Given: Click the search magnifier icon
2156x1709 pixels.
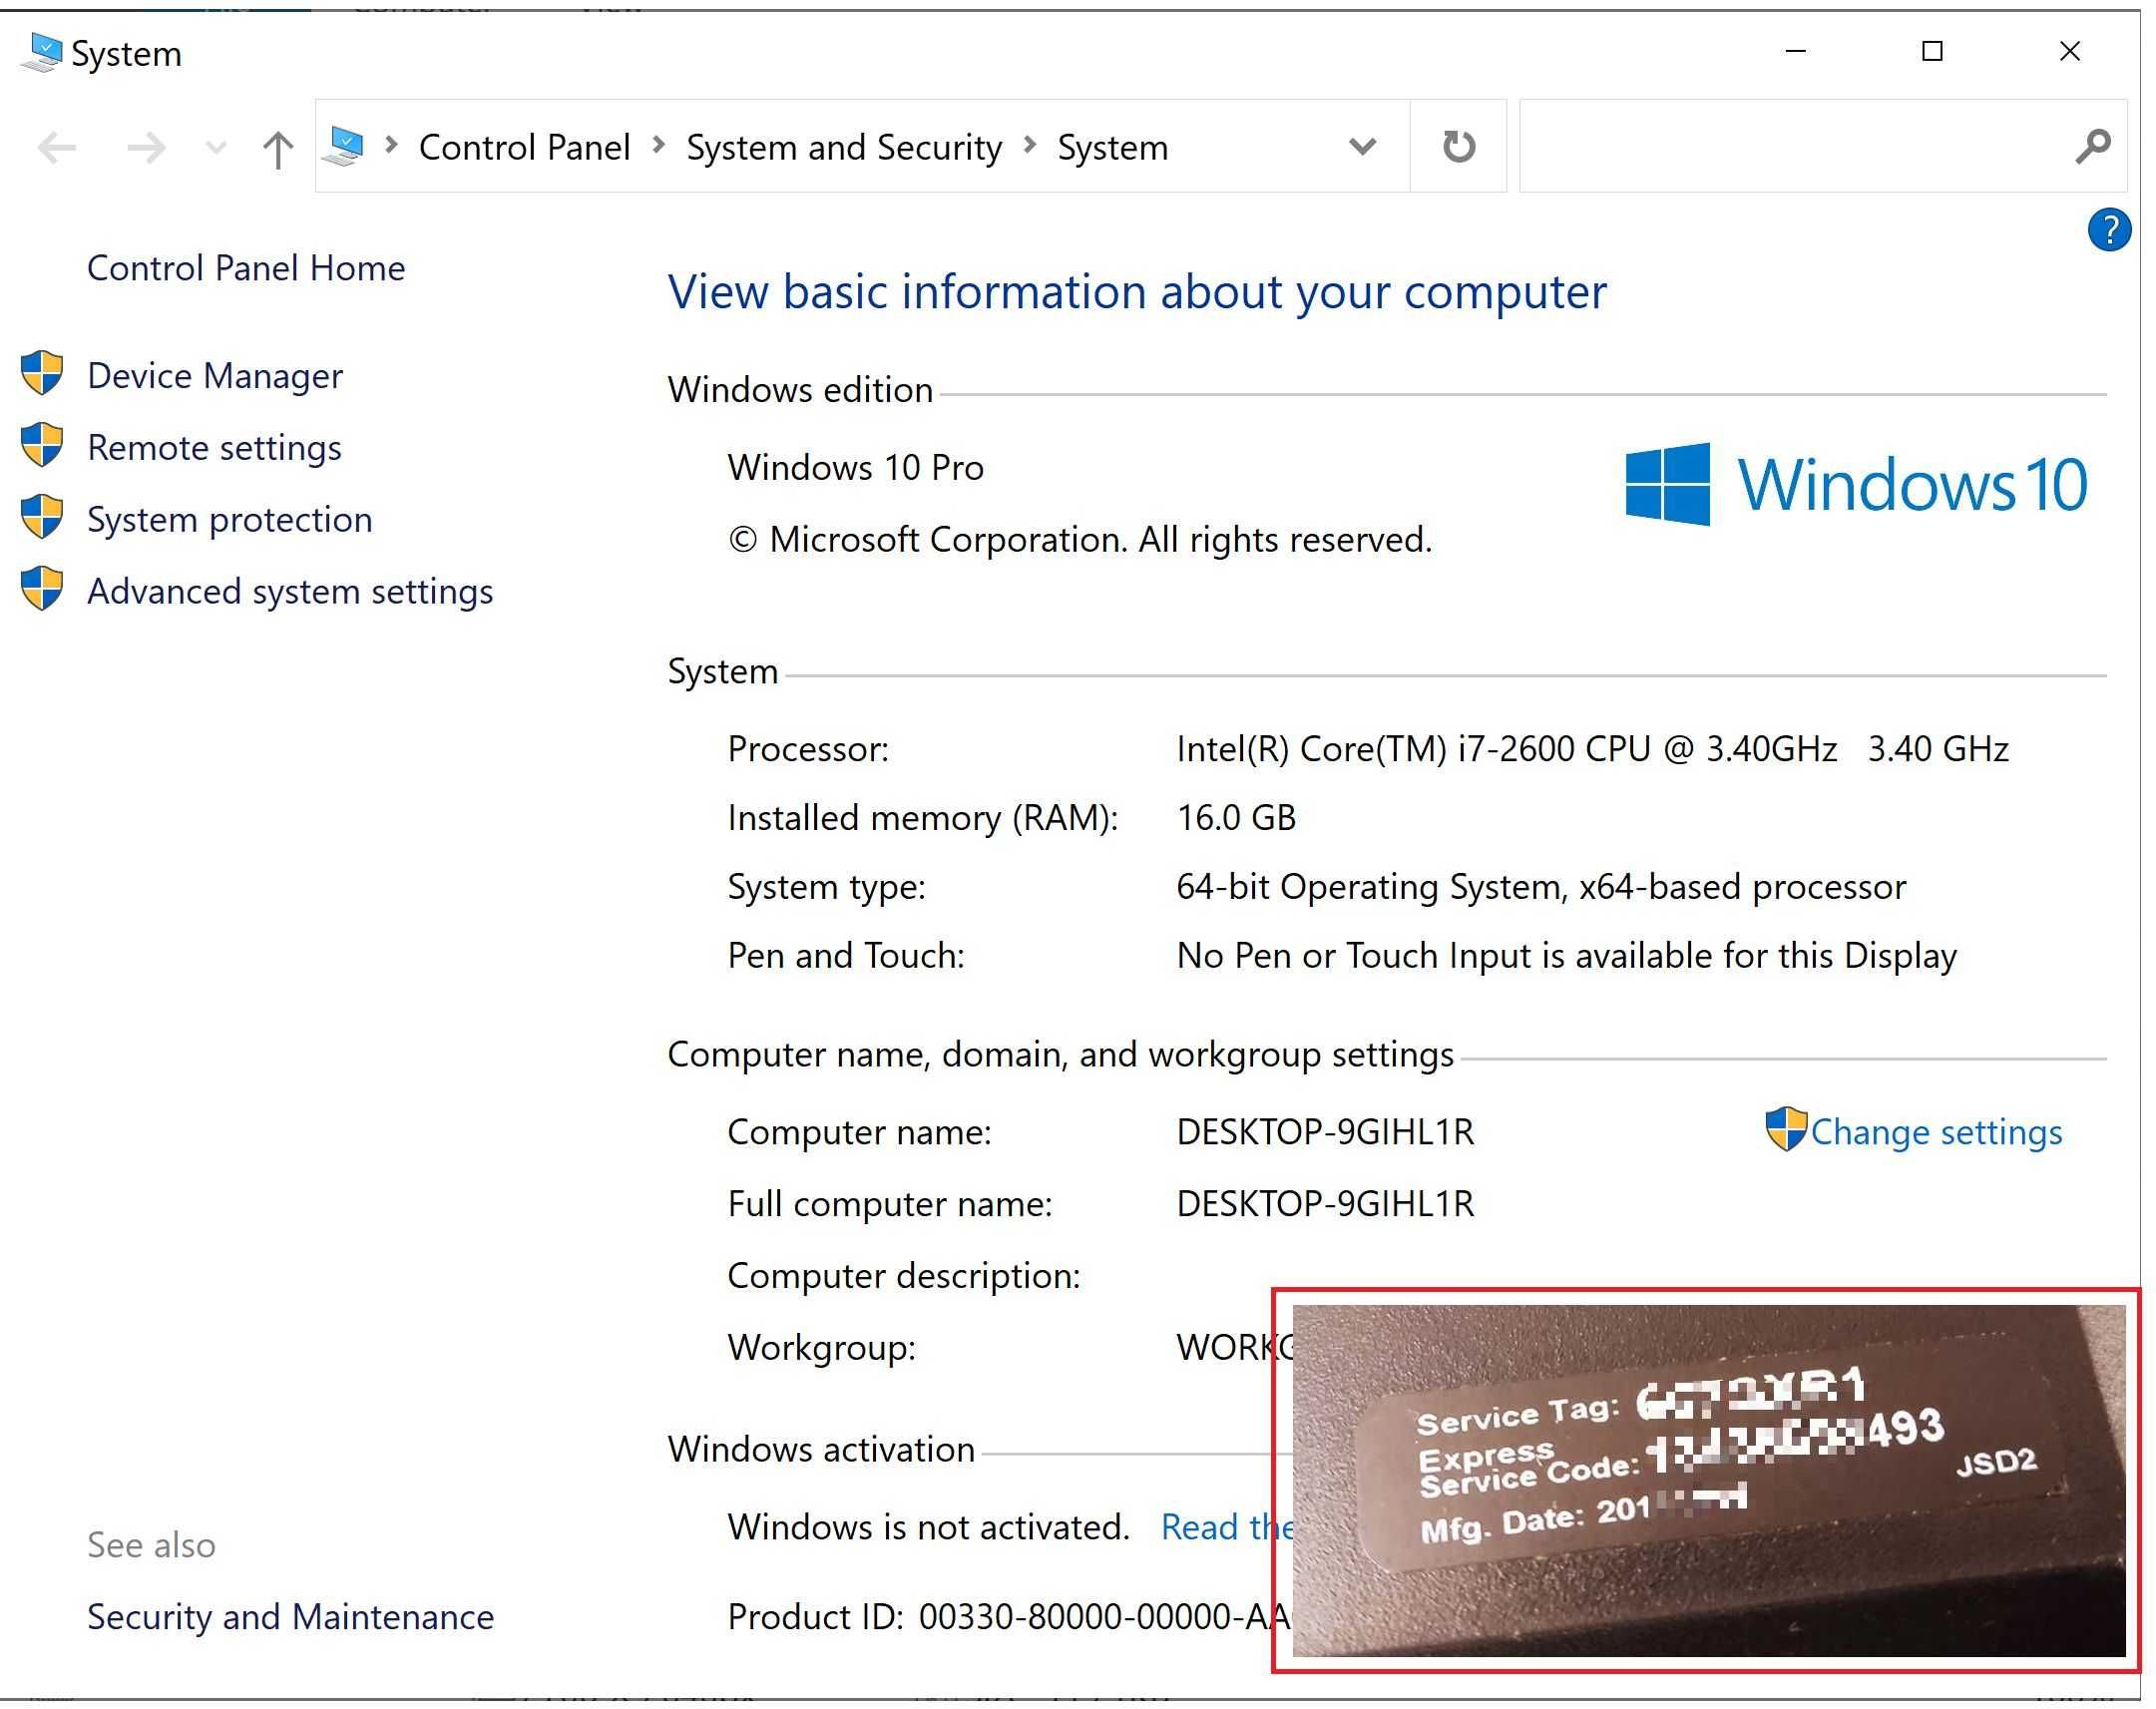Looking at the screenshot, I should click(x=2093, y=147).
